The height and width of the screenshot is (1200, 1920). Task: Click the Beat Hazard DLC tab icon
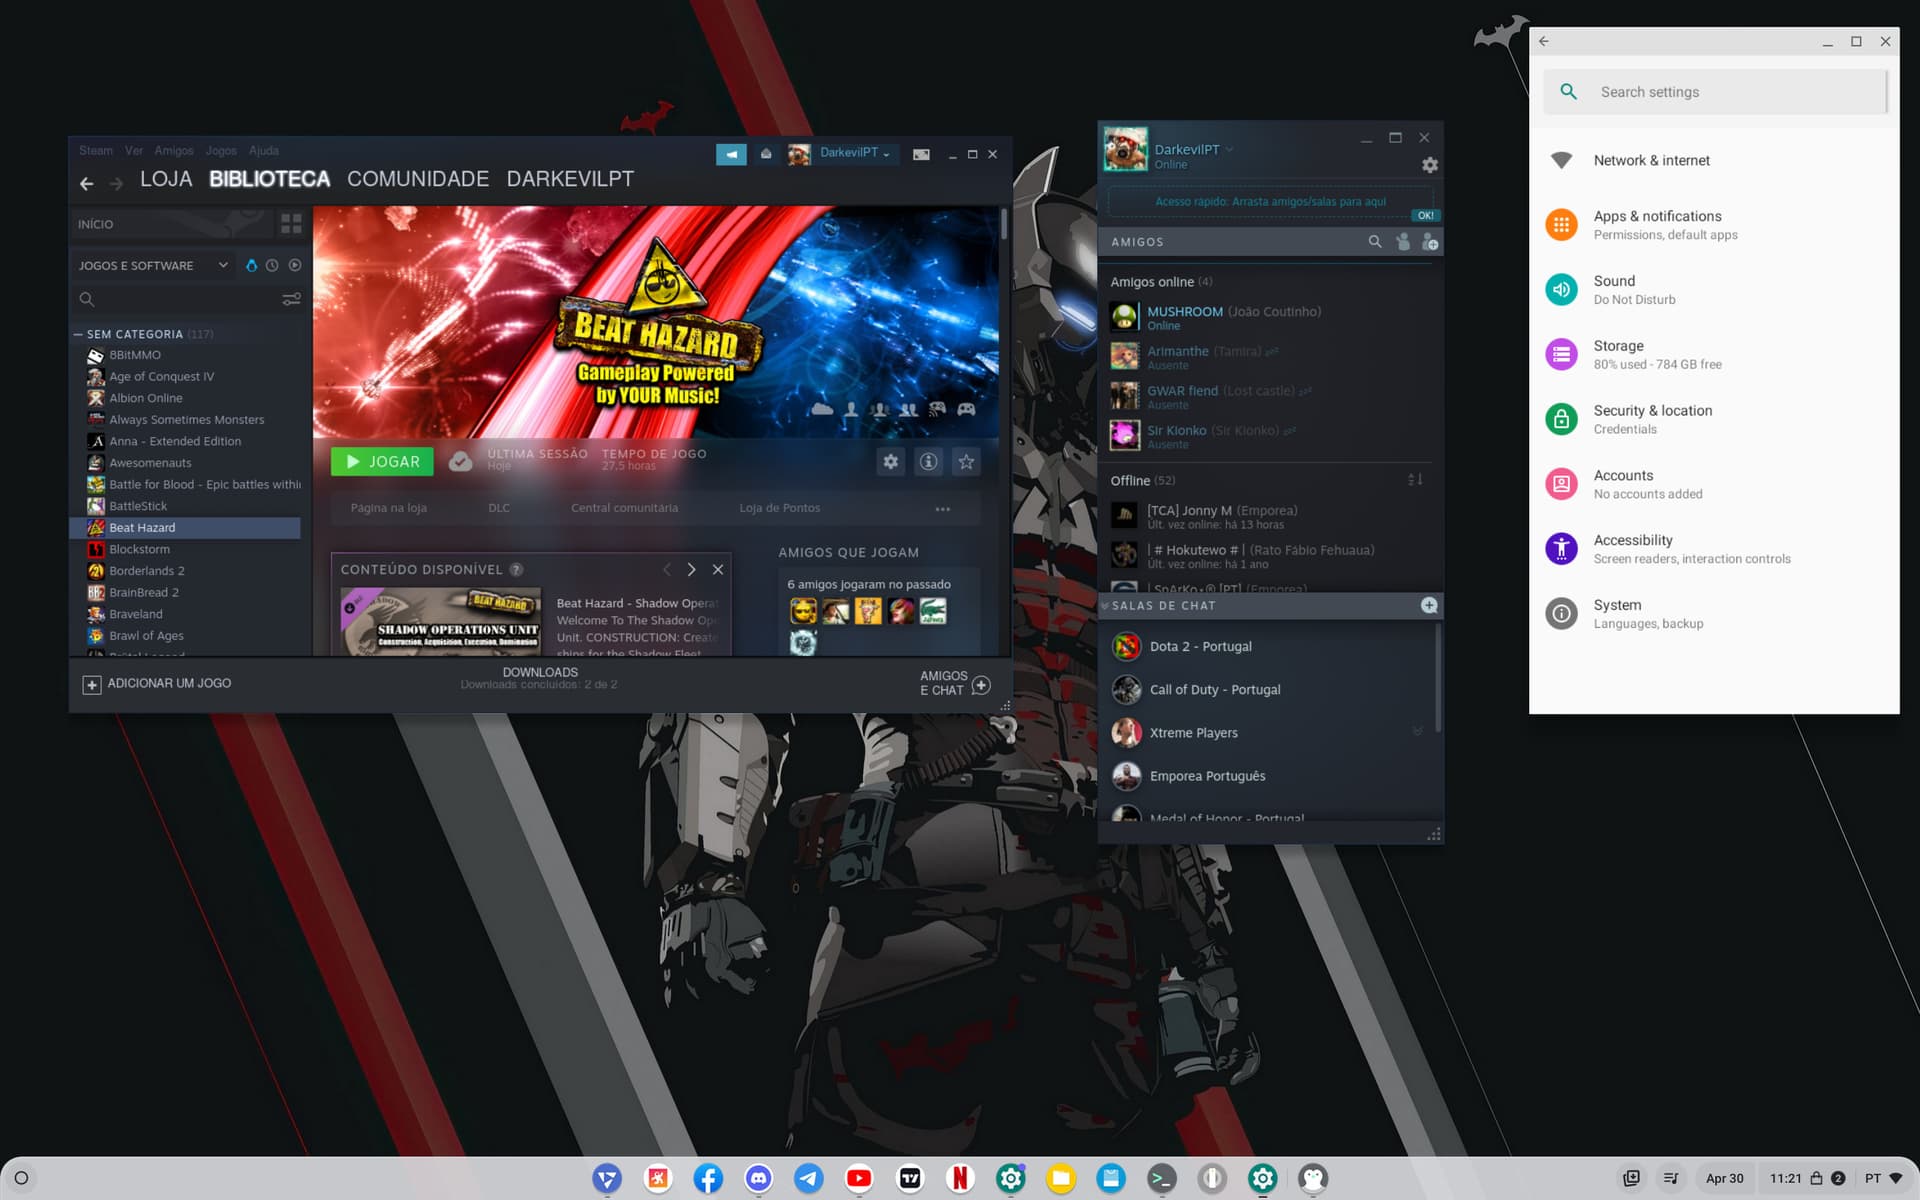pyautogui.click(x=498, y=507)
